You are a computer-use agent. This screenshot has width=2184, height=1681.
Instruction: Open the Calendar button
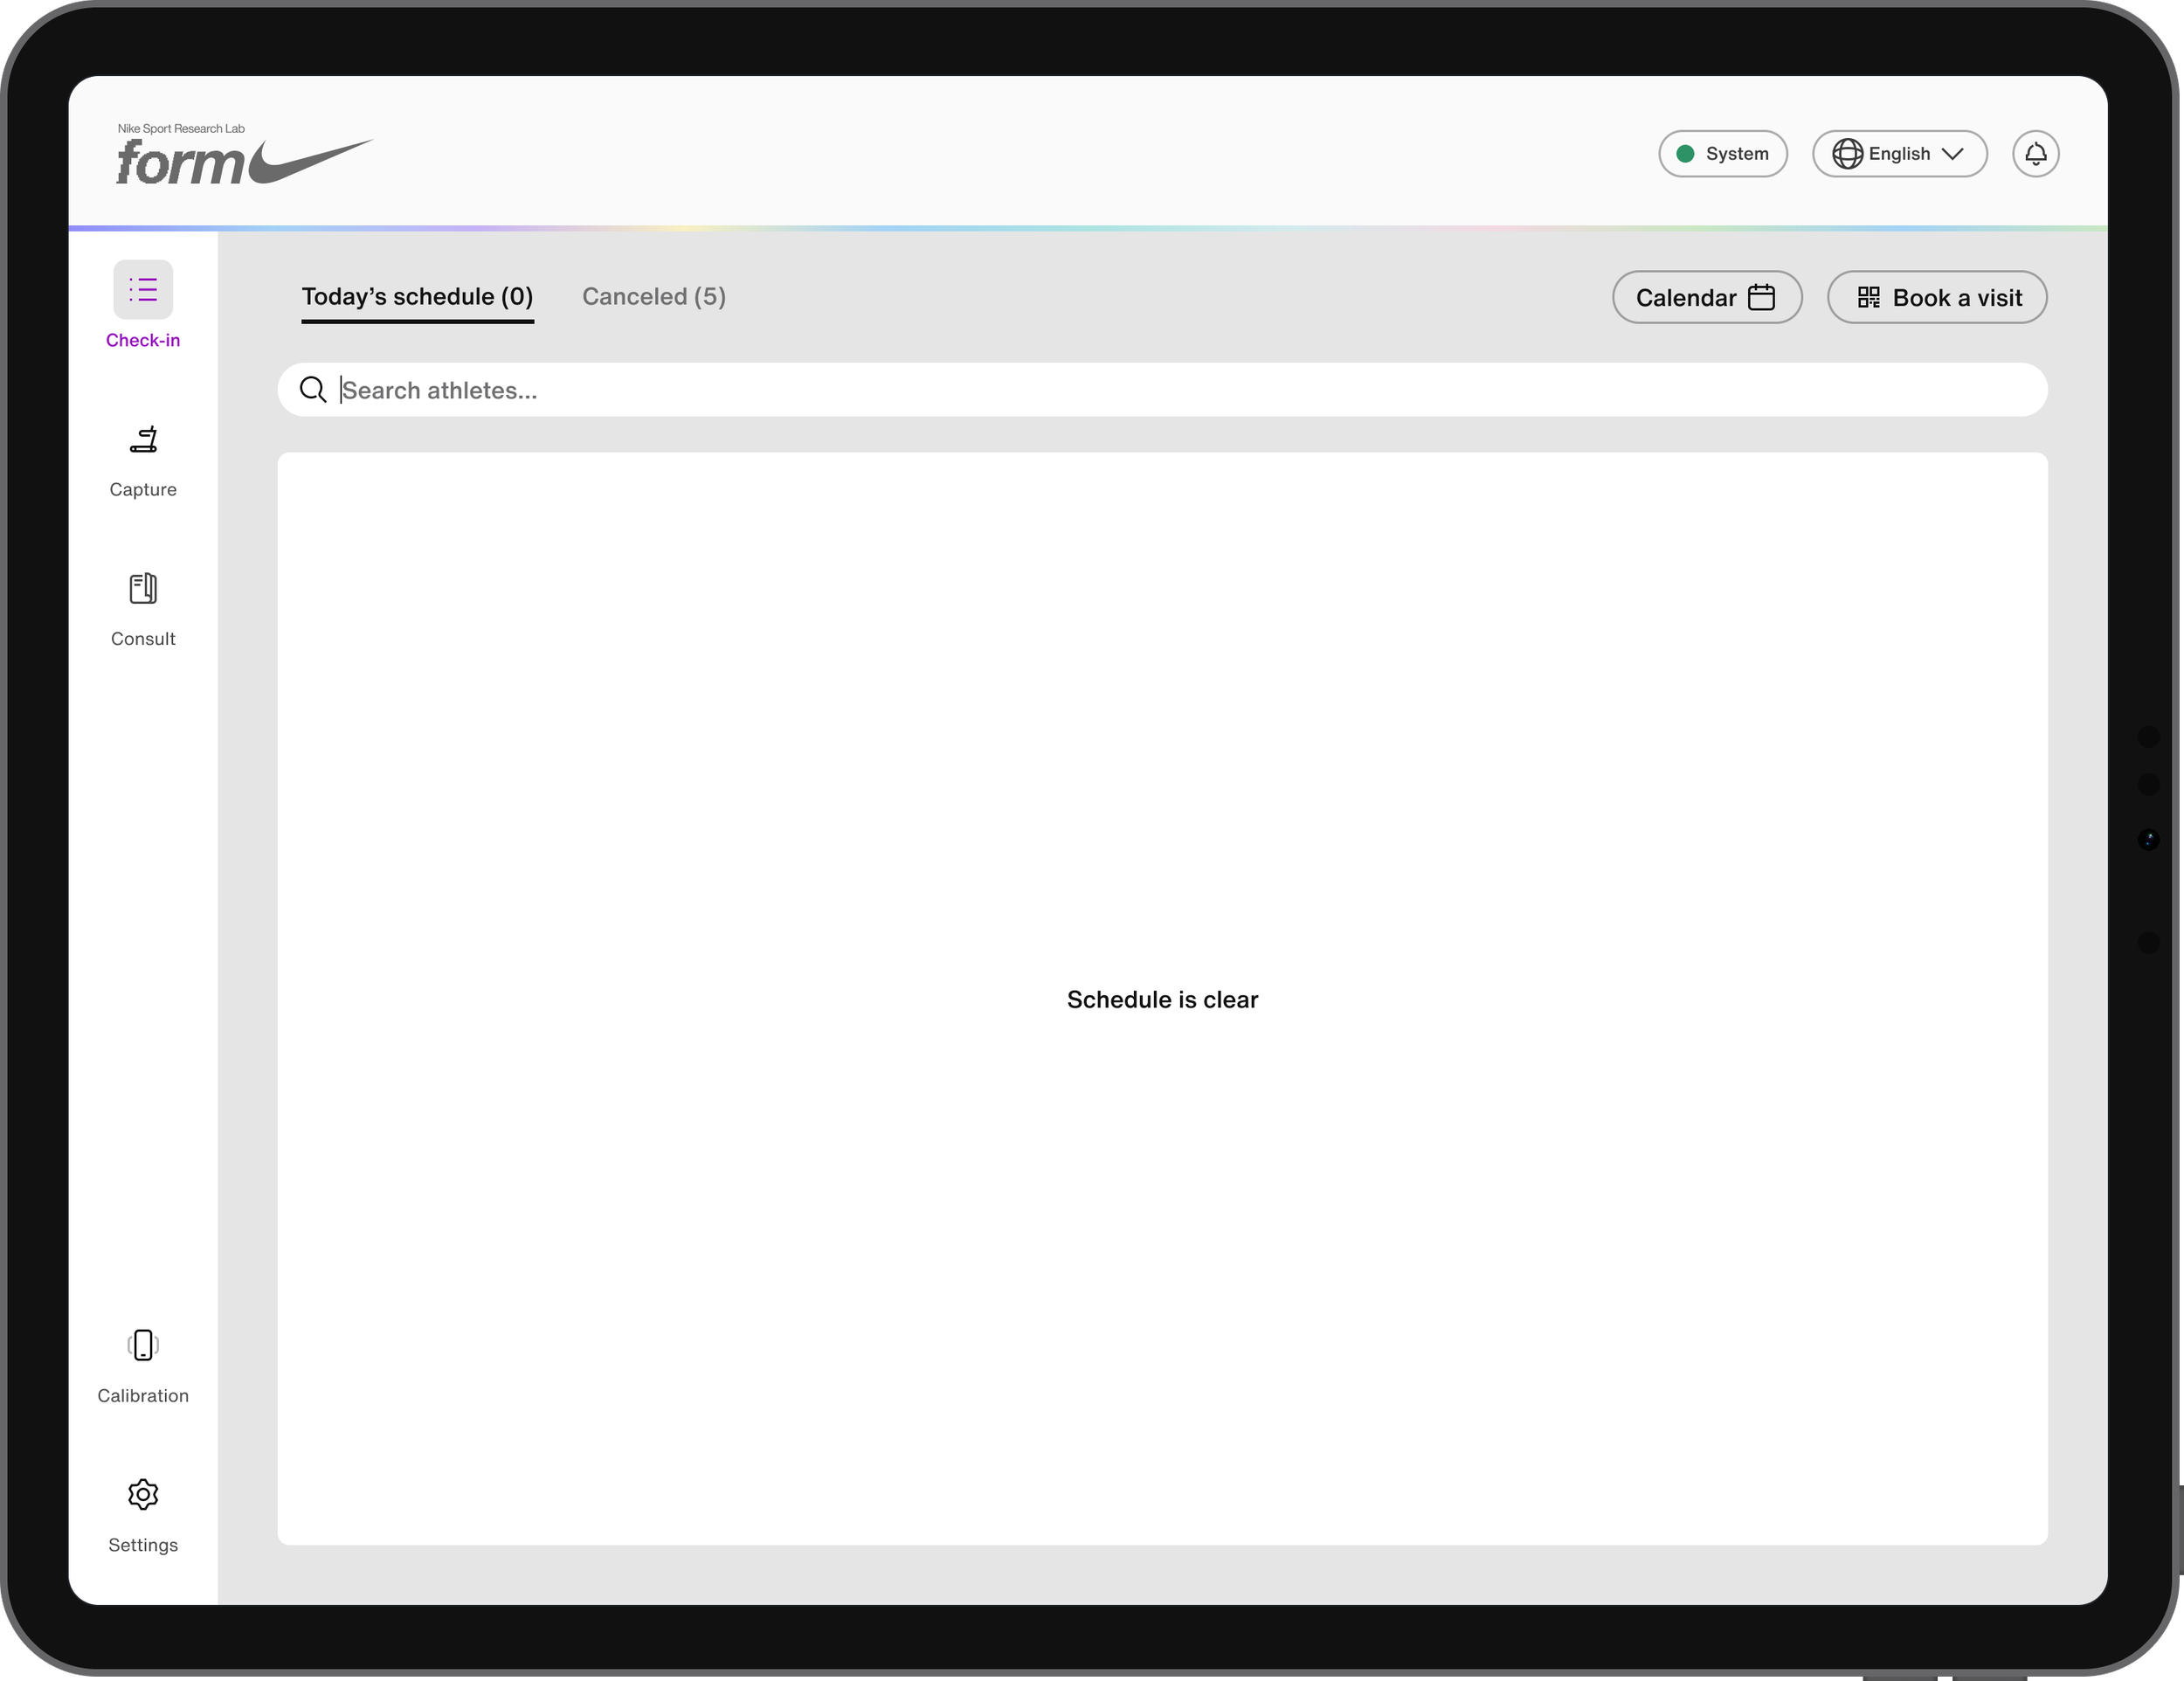coord(1707,297)
